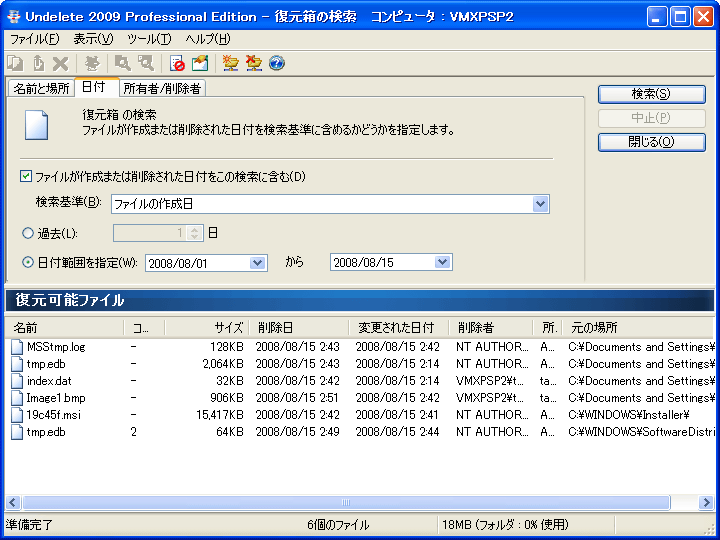The width and height of the screenshot is (720, 540).
Task: Click the greyed 中止(P) button
Action: tap(652, 118)
